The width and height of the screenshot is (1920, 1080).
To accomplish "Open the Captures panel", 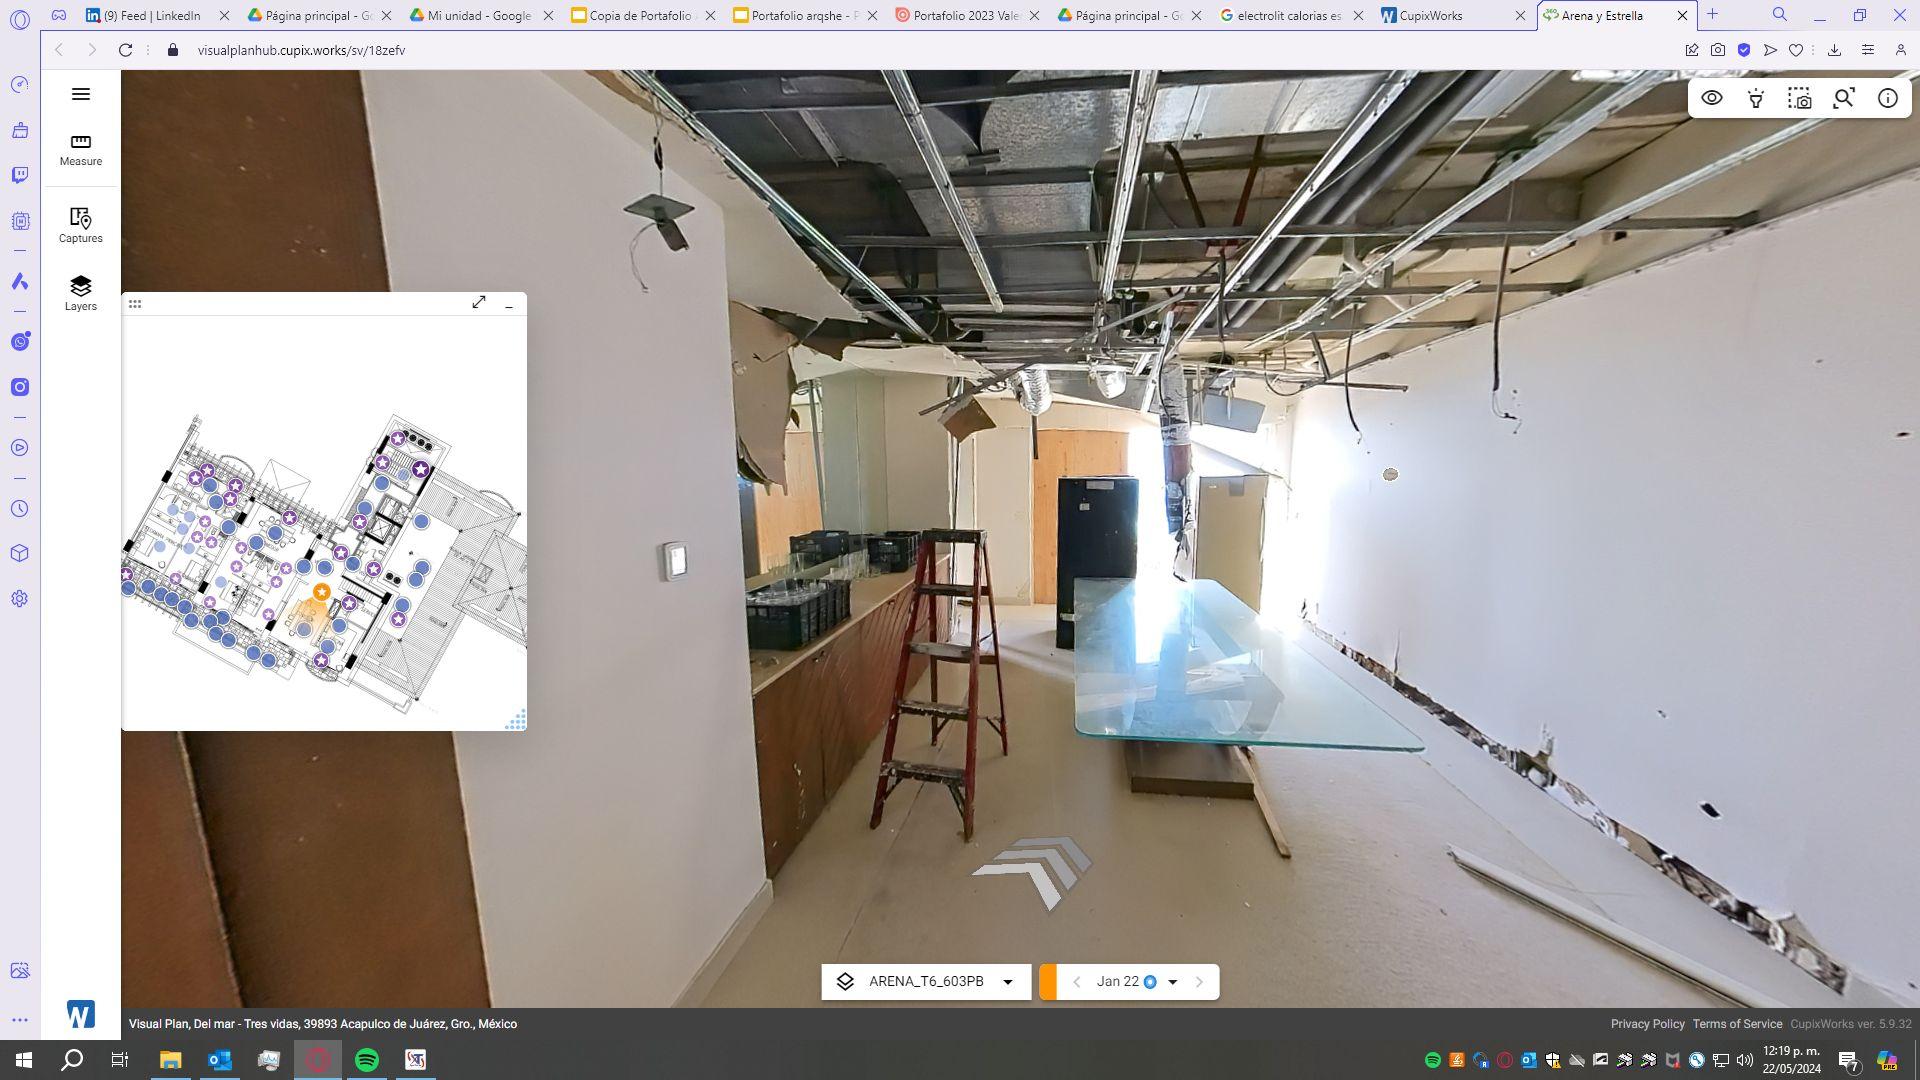I will point(81,225).
